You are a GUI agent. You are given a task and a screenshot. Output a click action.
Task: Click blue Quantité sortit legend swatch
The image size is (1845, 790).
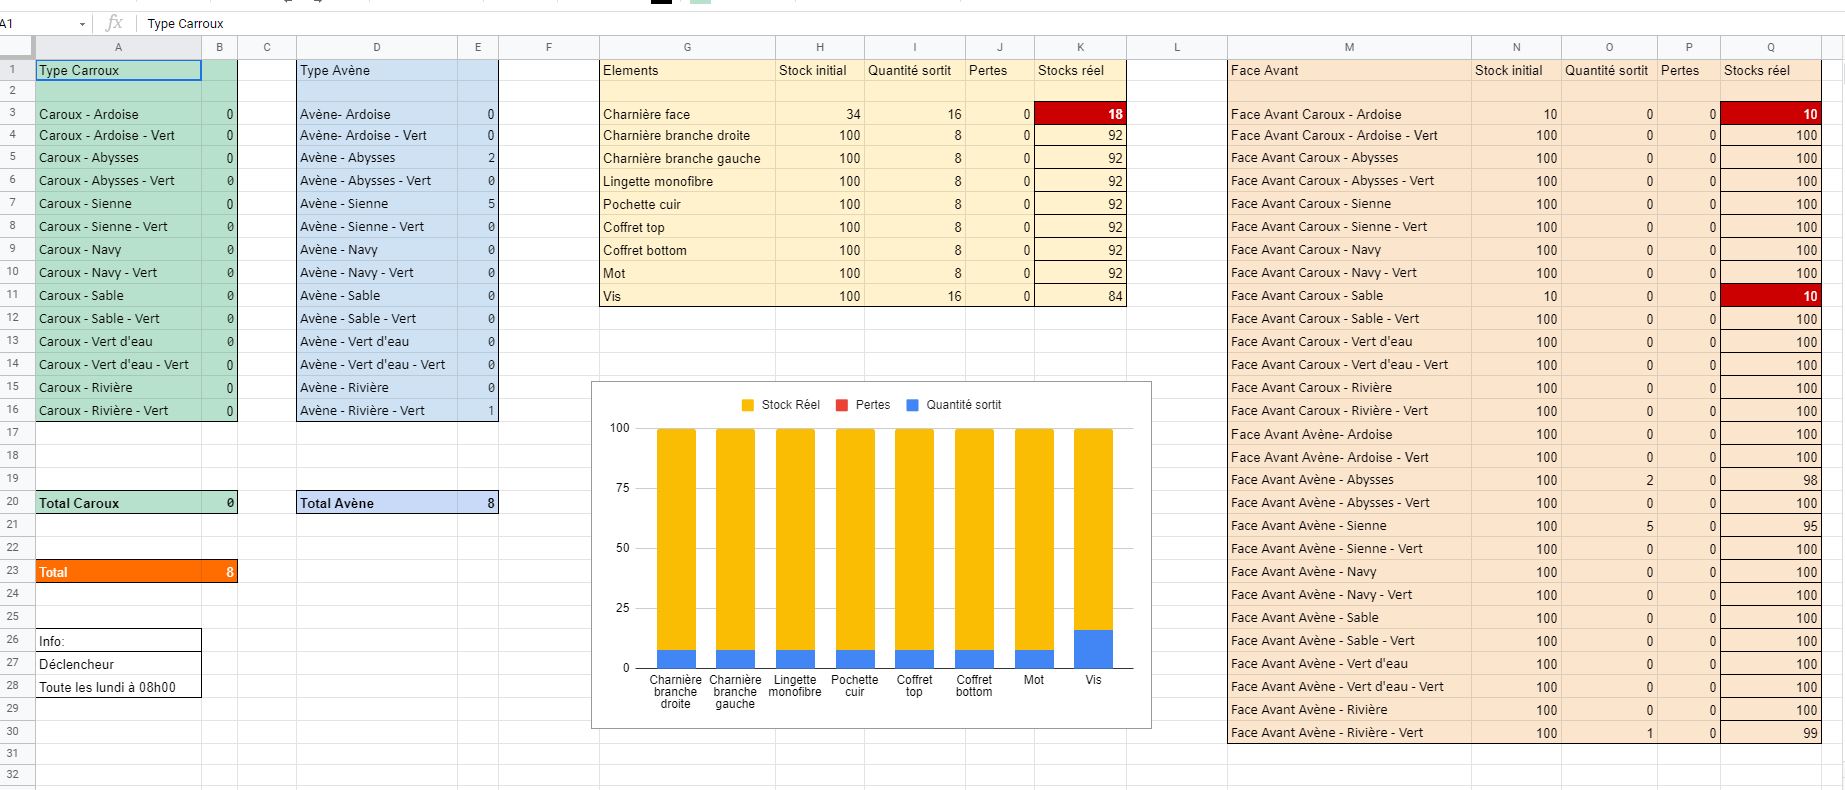[x=912, y=405]
